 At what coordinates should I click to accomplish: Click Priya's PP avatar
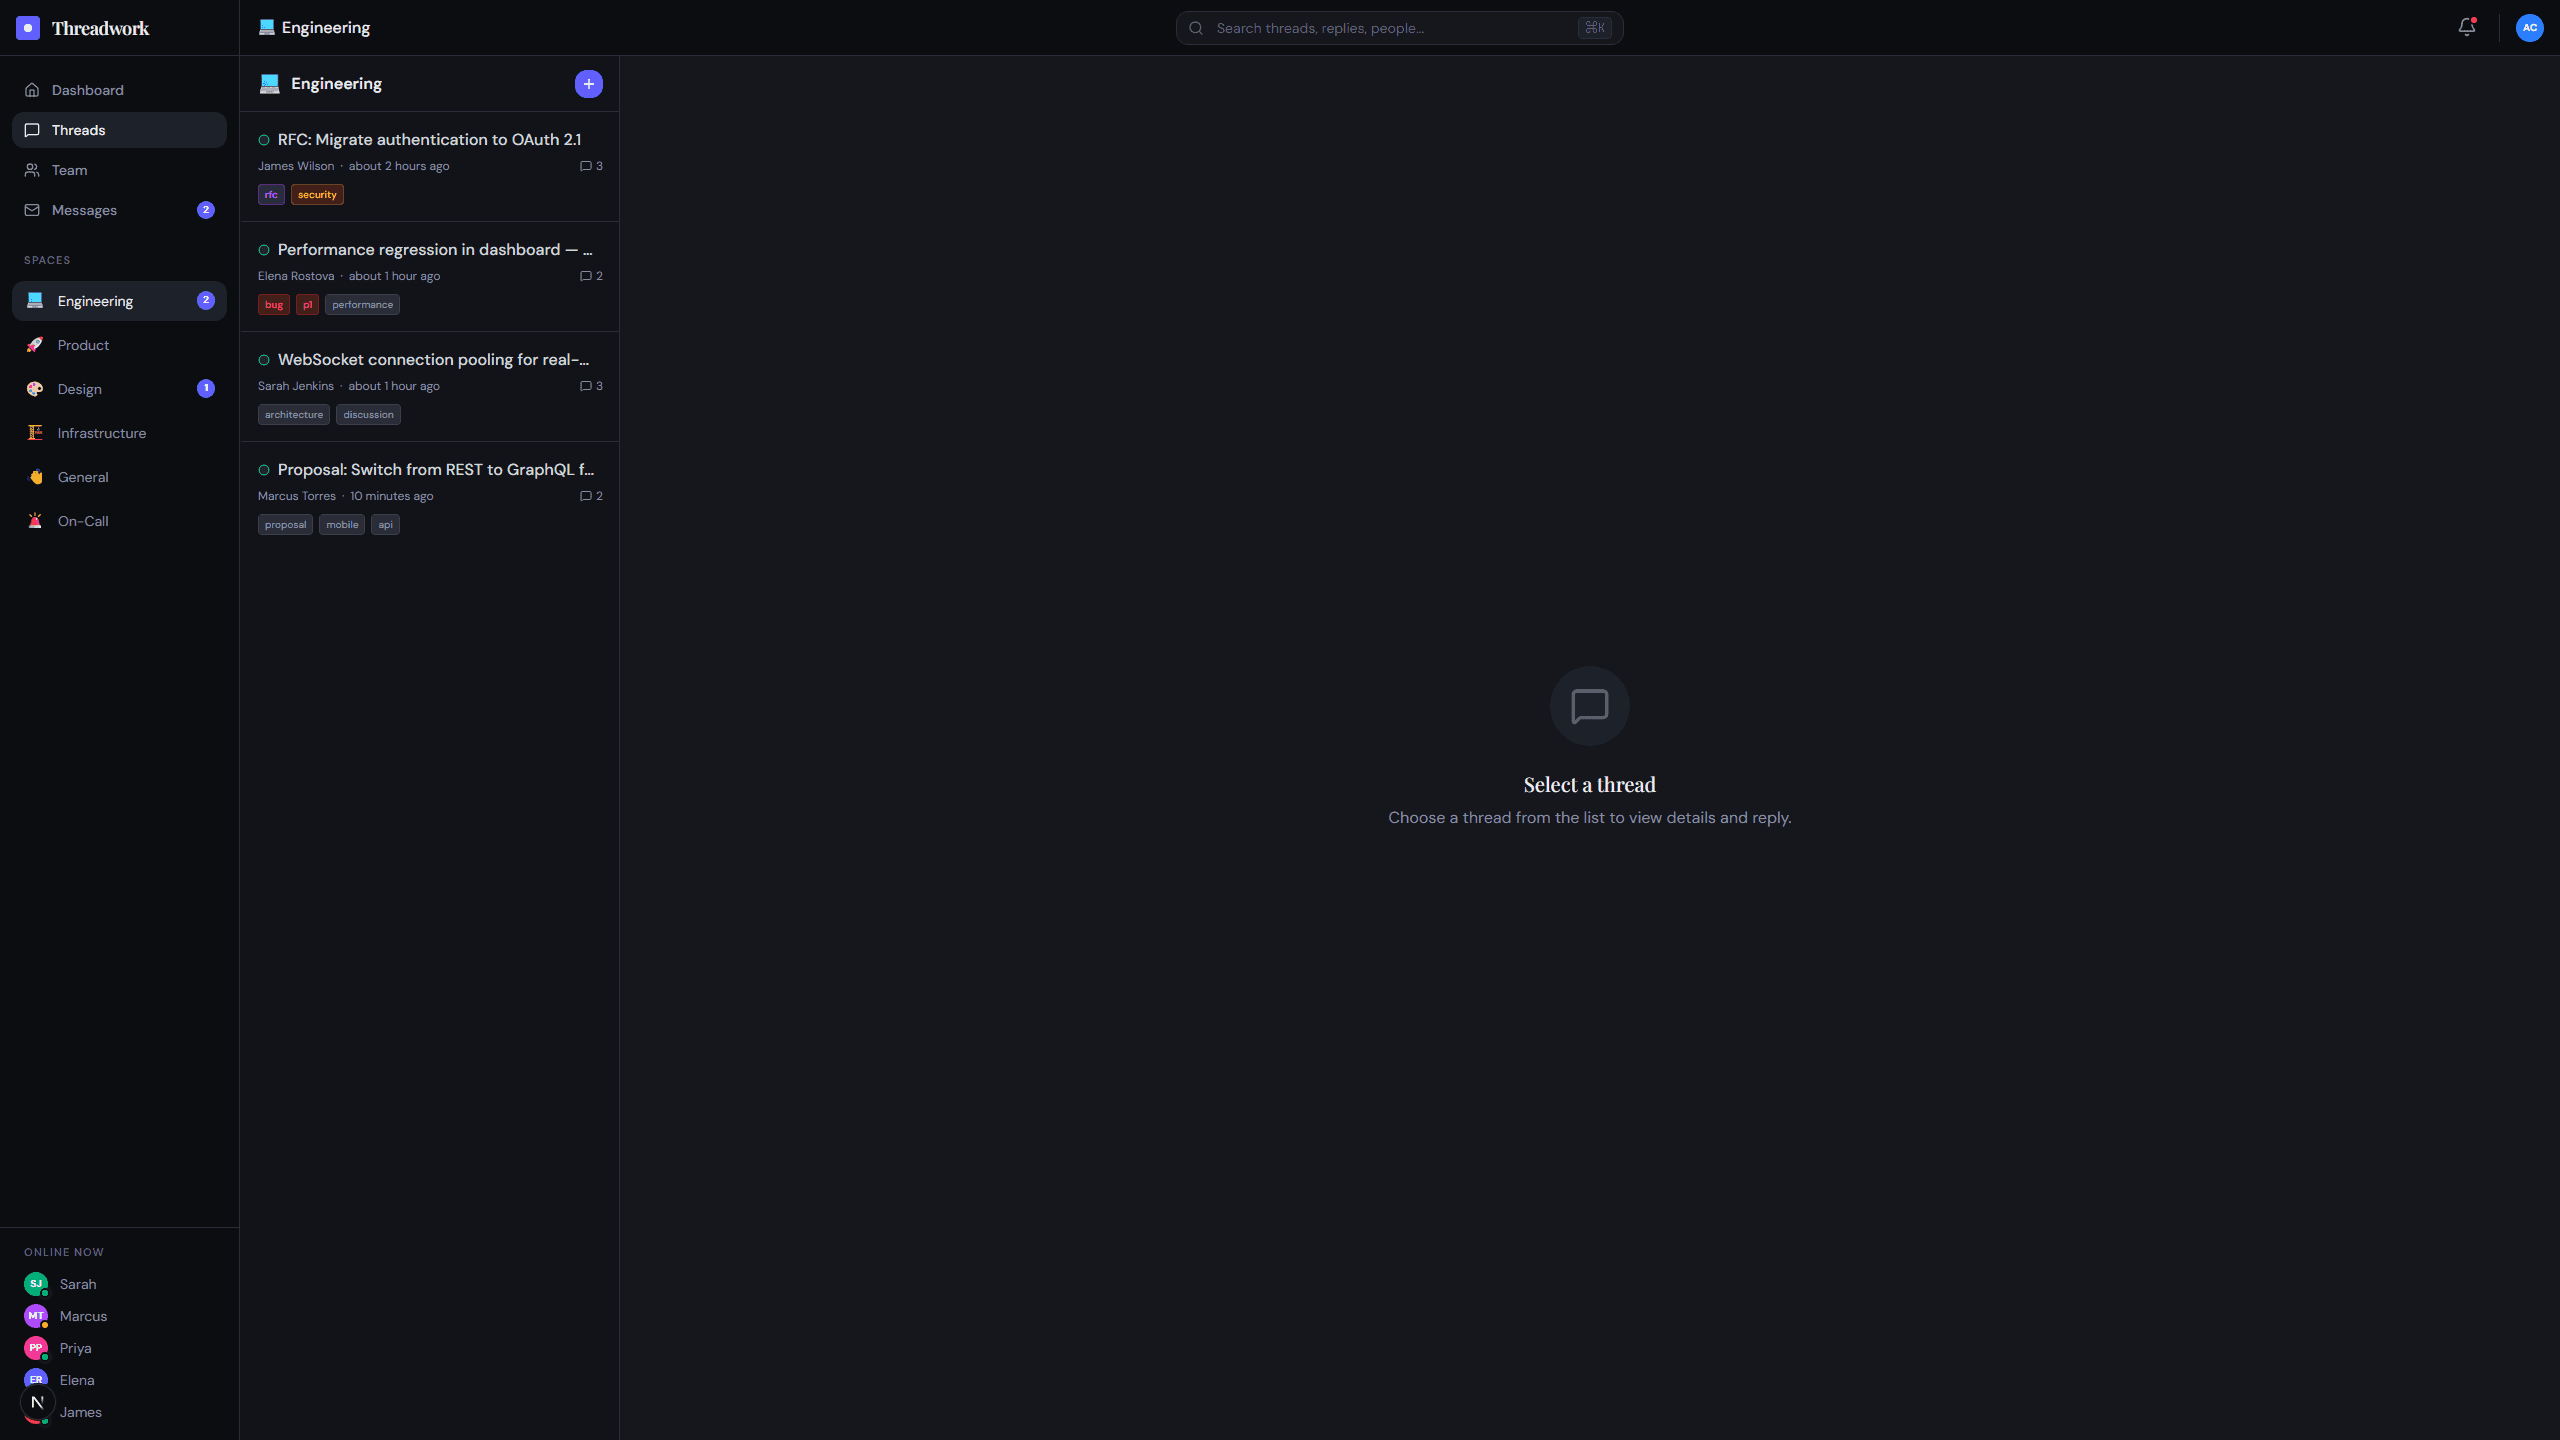click(x=36, y=1348)
